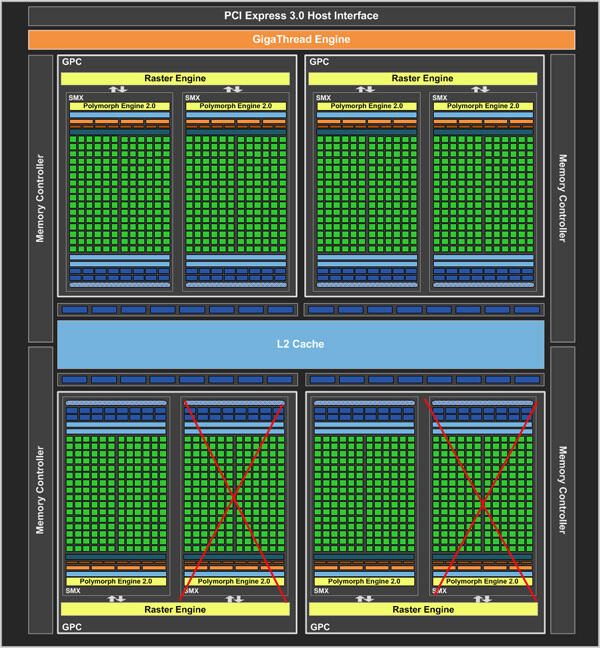Click first Polymorph Engine 2.0 label in top-left GPC

119,106
